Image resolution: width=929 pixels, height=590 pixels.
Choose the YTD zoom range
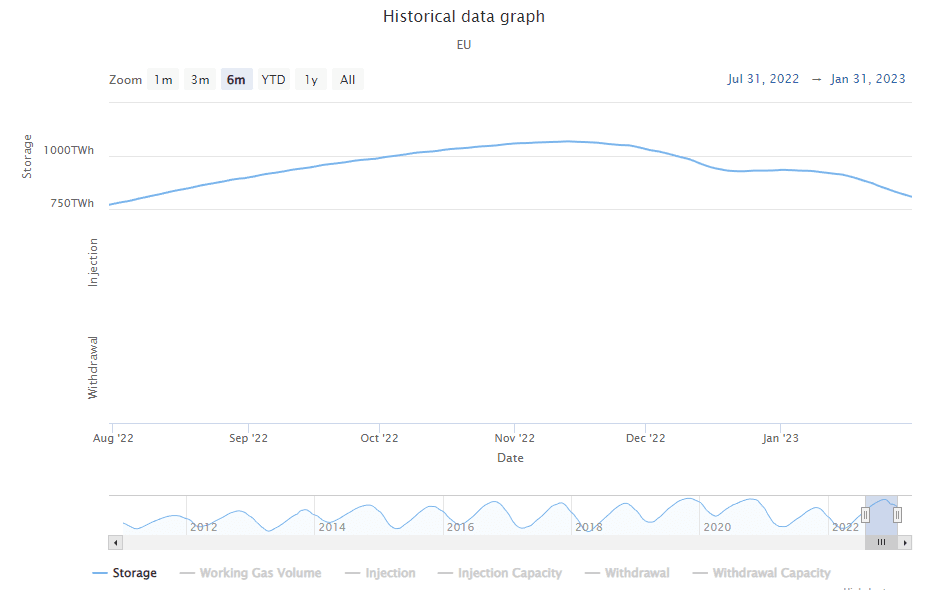[x=273, y=79]
